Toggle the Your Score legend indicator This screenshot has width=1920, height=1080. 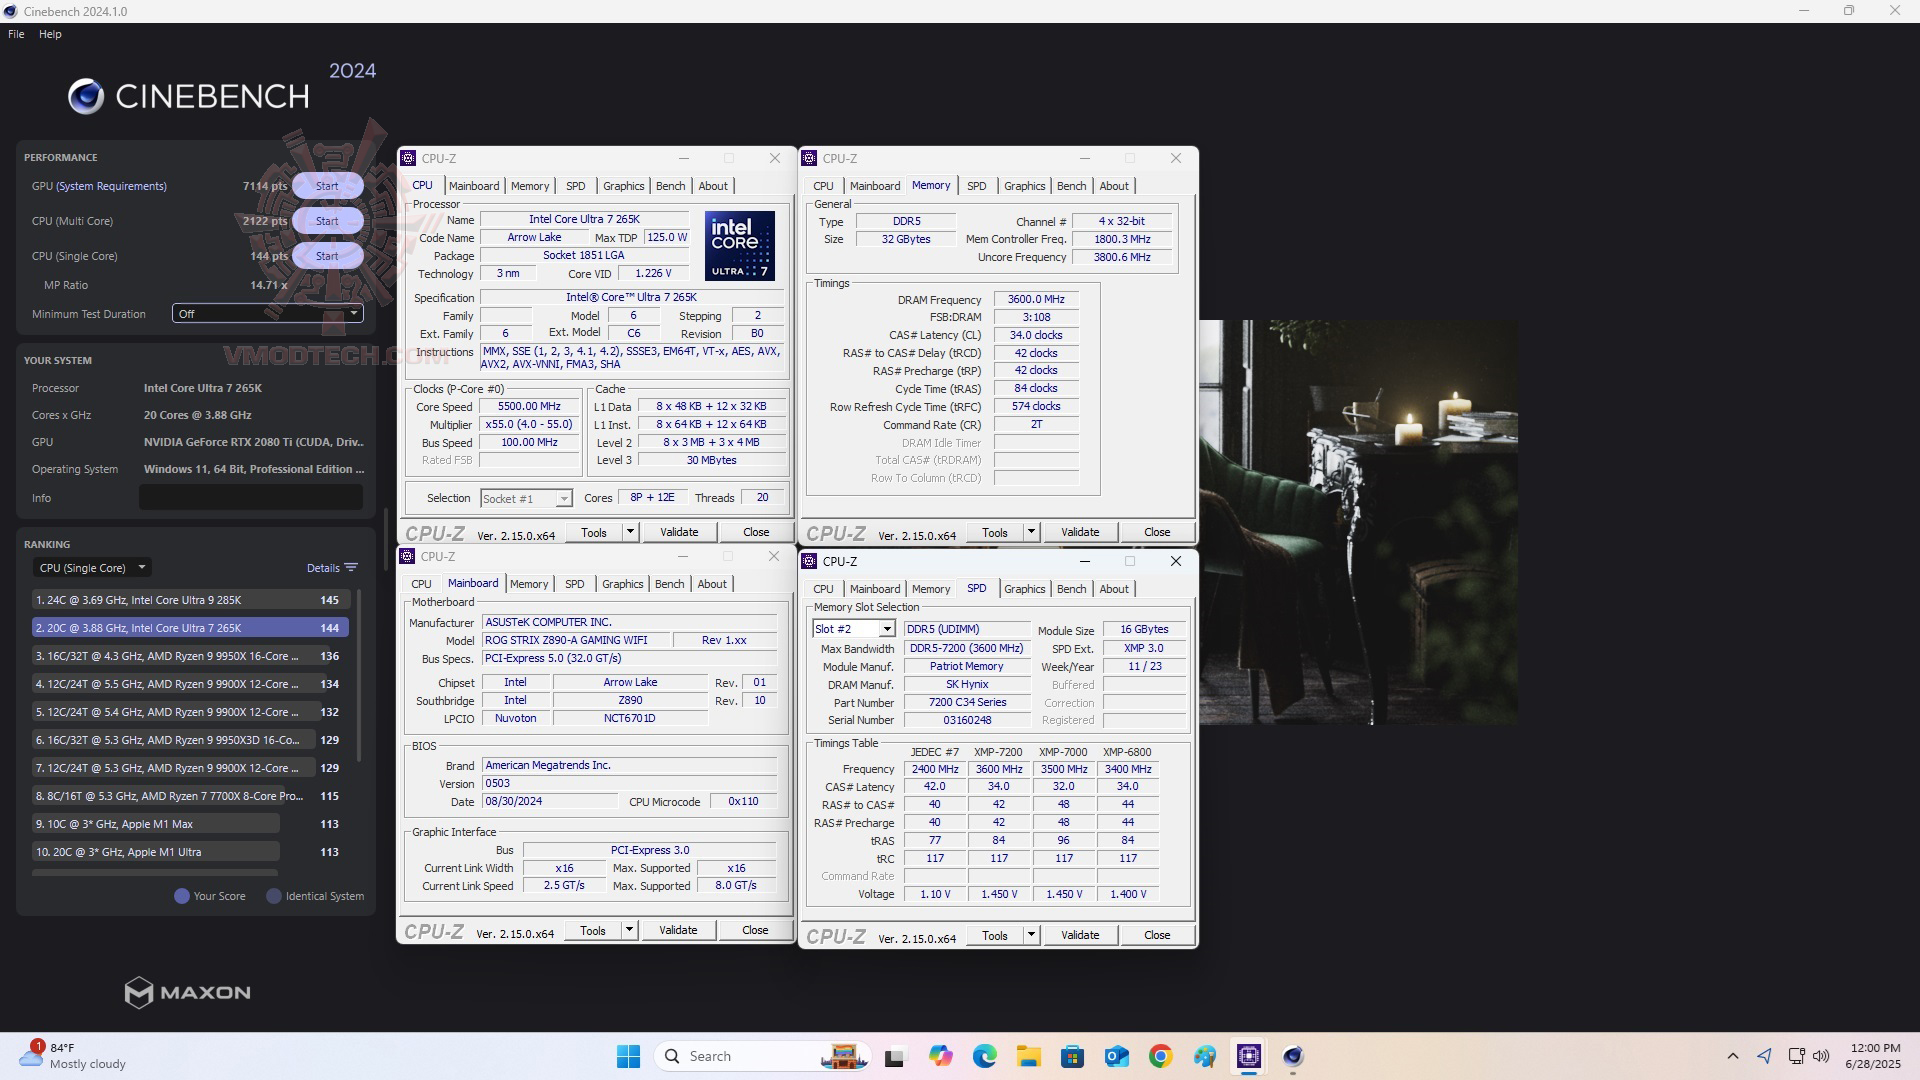pyautogui.click(x=181, y=896)
